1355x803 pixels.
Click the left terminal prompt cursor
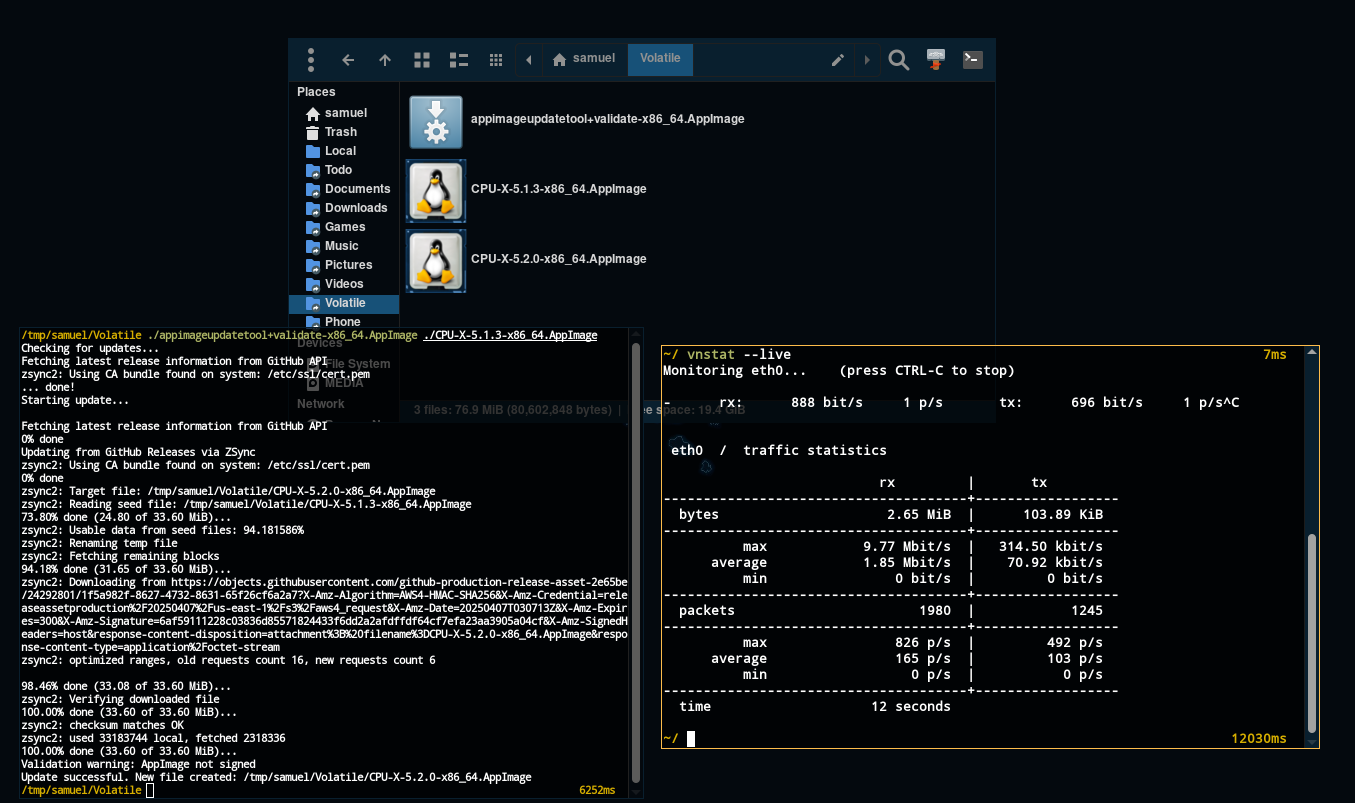click(150, 790)
